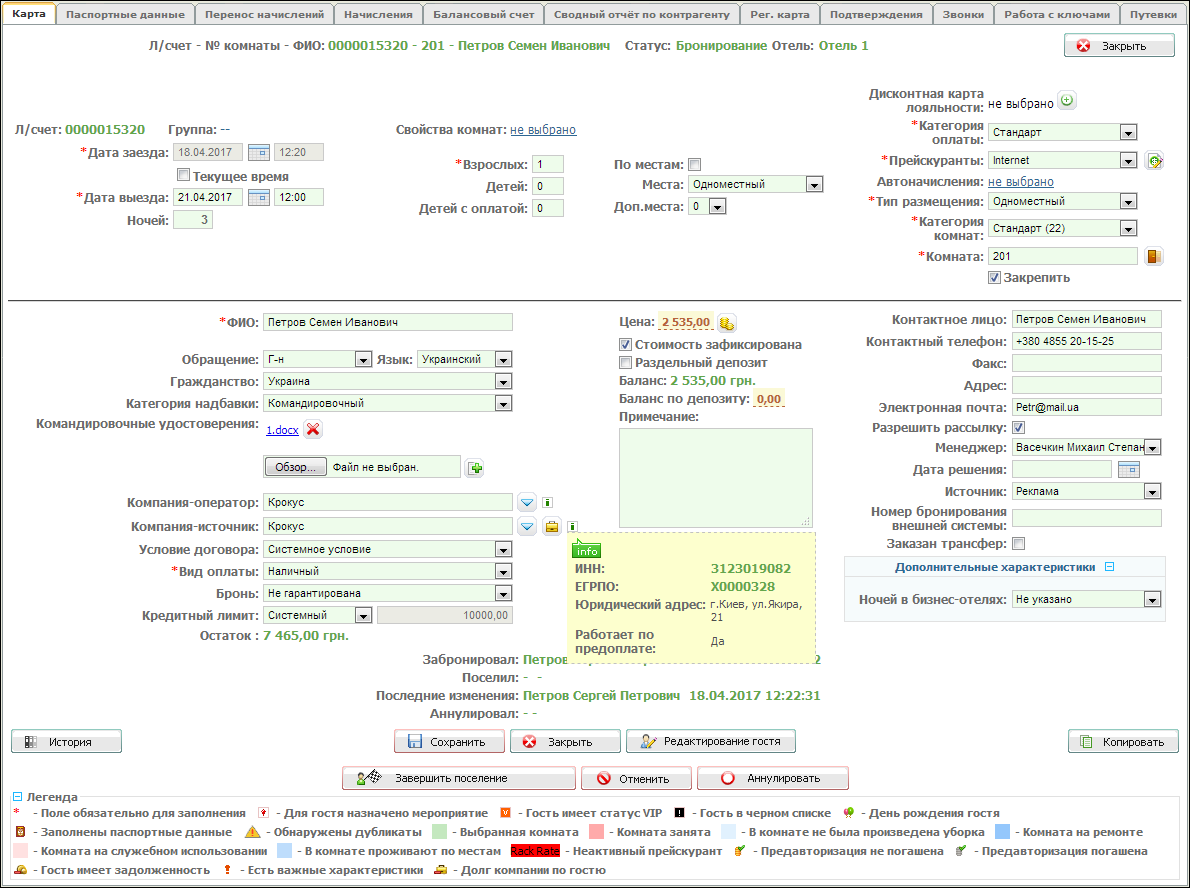Click the door icon next to Комната field
This screenshot has height=888, width=1190.
click(x=1153, y=257)
